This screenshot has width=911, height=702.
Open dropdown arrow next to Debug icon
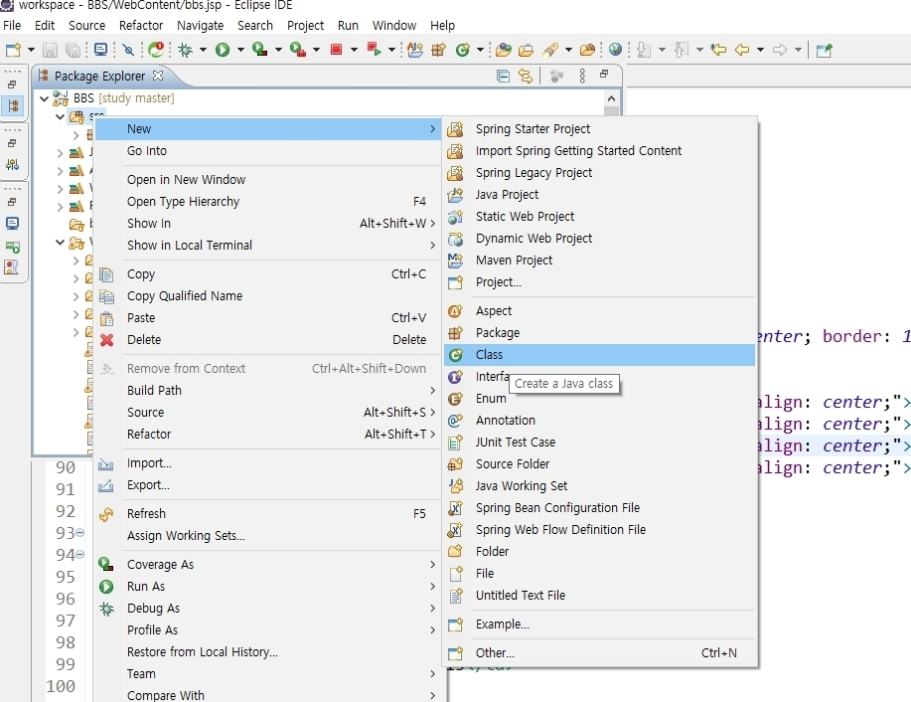coord(203,50)
